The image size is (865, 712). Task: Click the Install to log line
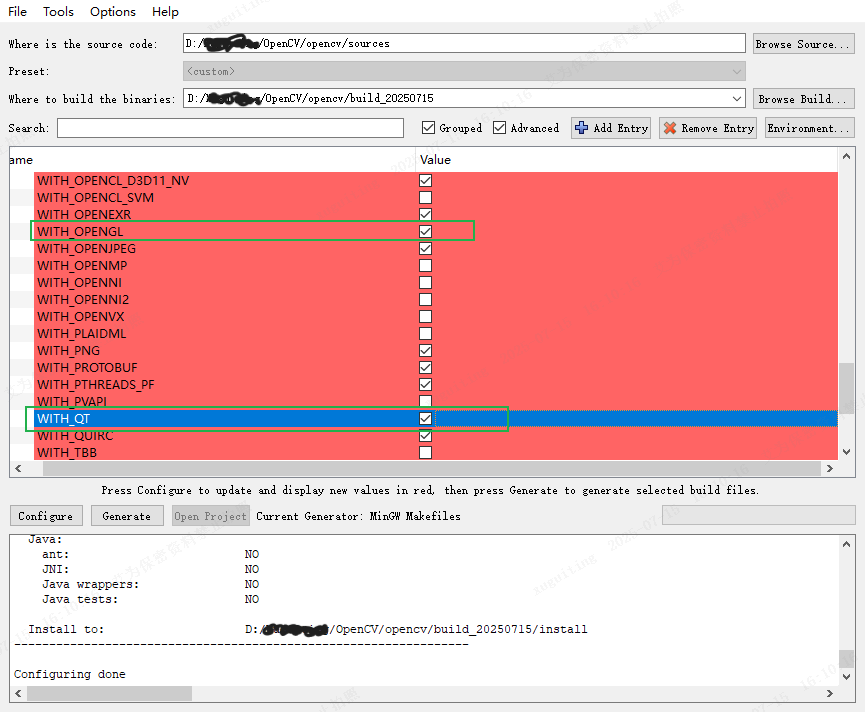coord(308,629)
